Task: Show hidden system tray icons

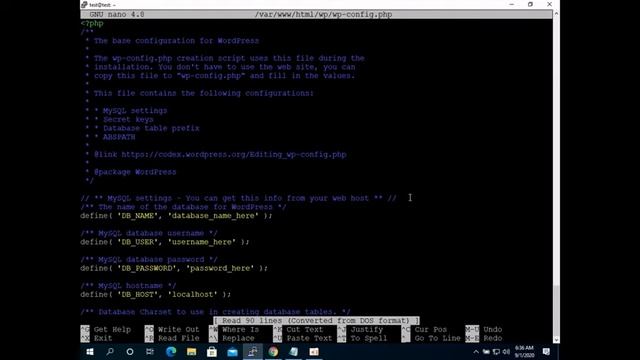Action: [476, 351]
